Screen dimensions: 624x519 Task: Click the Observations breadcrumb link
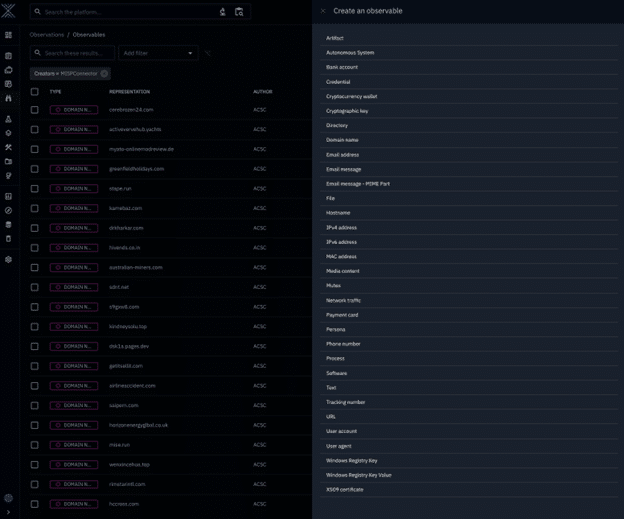click(x=47, y=34)
